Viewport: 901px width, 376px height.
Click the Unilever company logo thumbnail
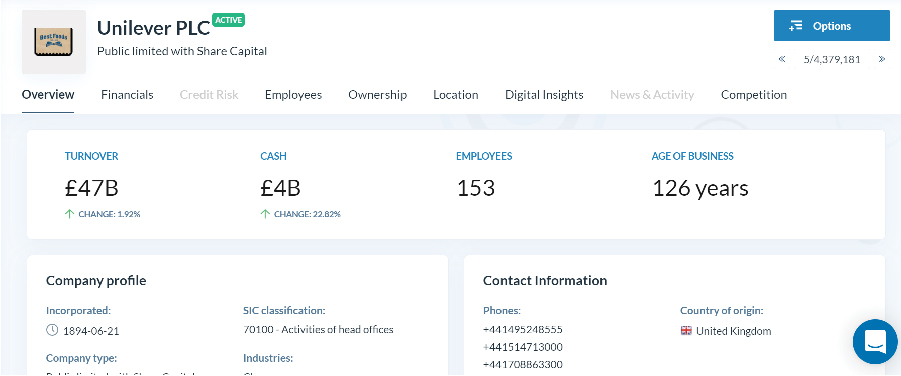54,42
